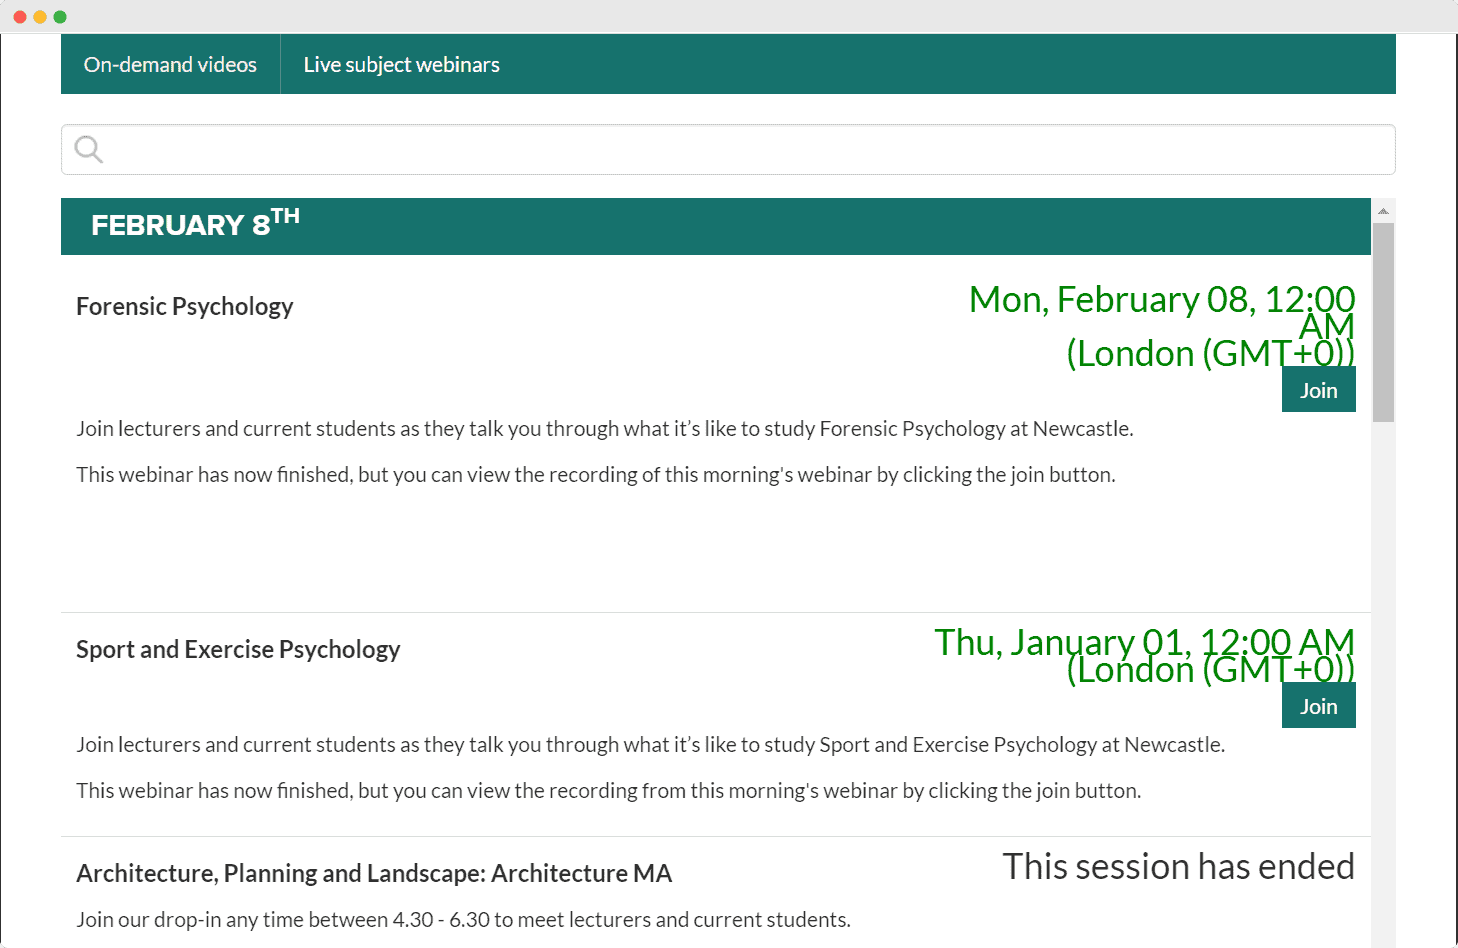Click the Sport webinar recording notice text

(608, 790)
